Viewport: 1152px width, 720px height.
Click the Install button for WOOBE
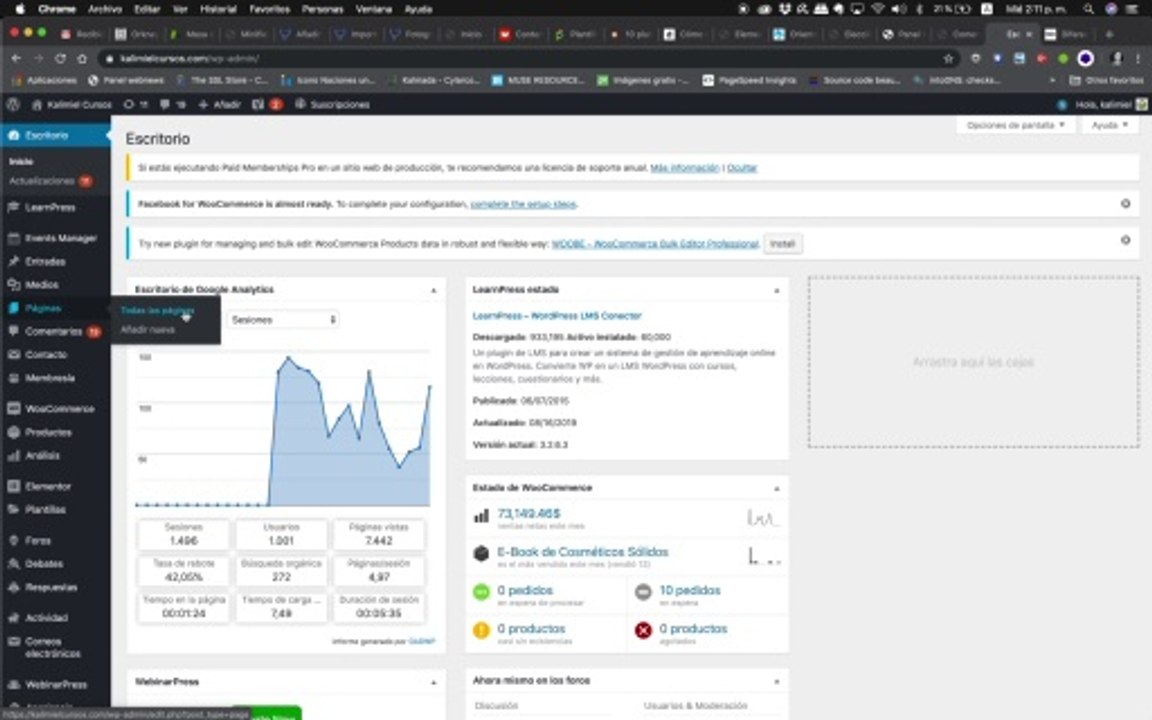click(782, 243)
